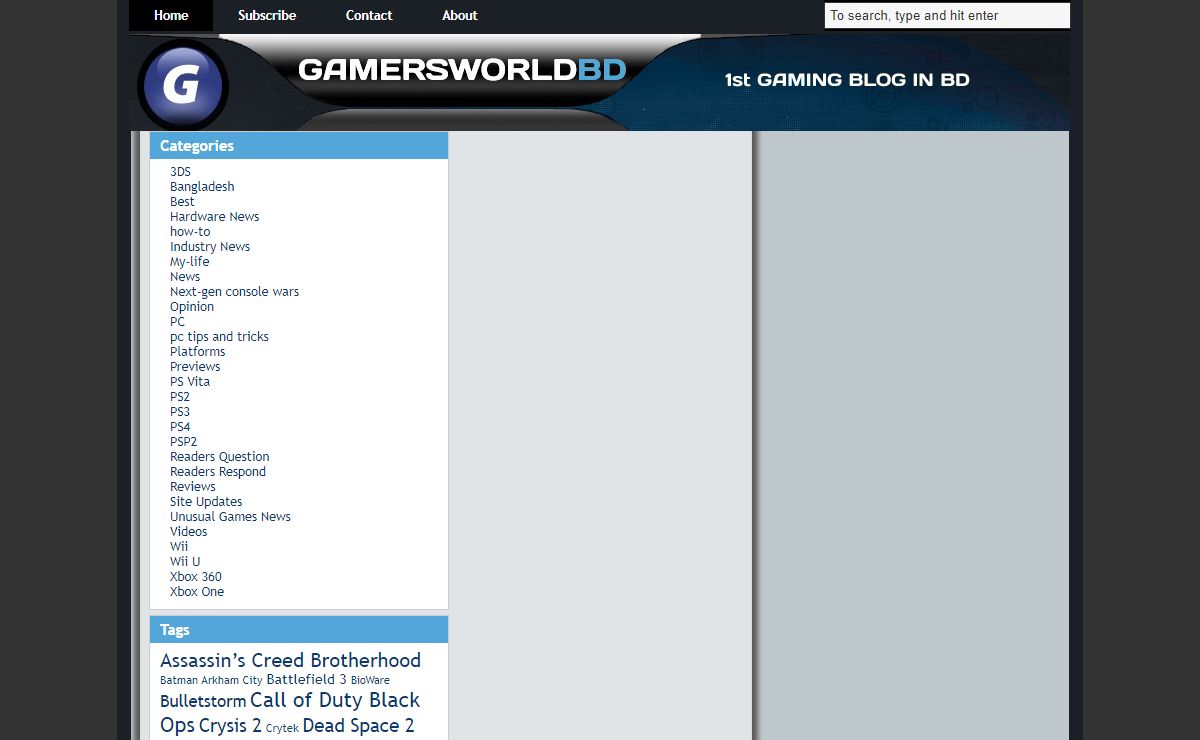Screen dimensions: 1200x740
Task: Select the Assassin's Creed Brotherhood tag
Action: point(290,660)
